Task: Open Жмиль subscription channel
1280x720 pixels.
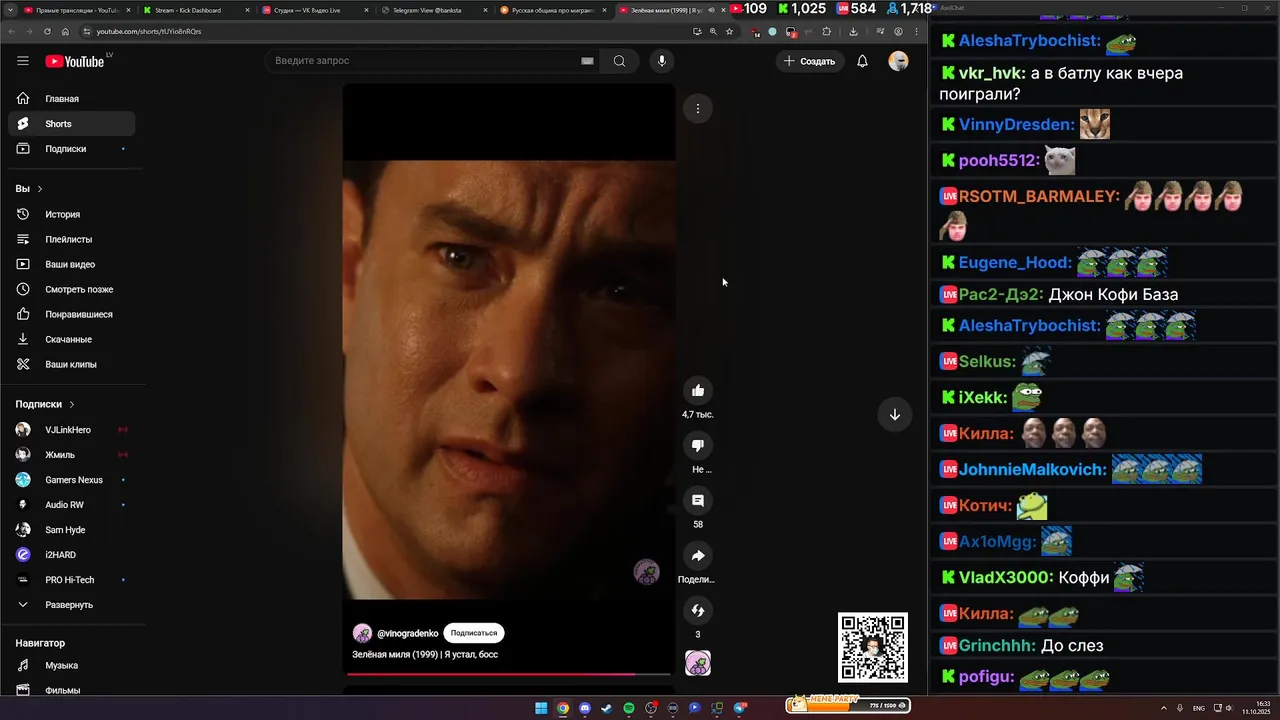Action: pos(71,455)
